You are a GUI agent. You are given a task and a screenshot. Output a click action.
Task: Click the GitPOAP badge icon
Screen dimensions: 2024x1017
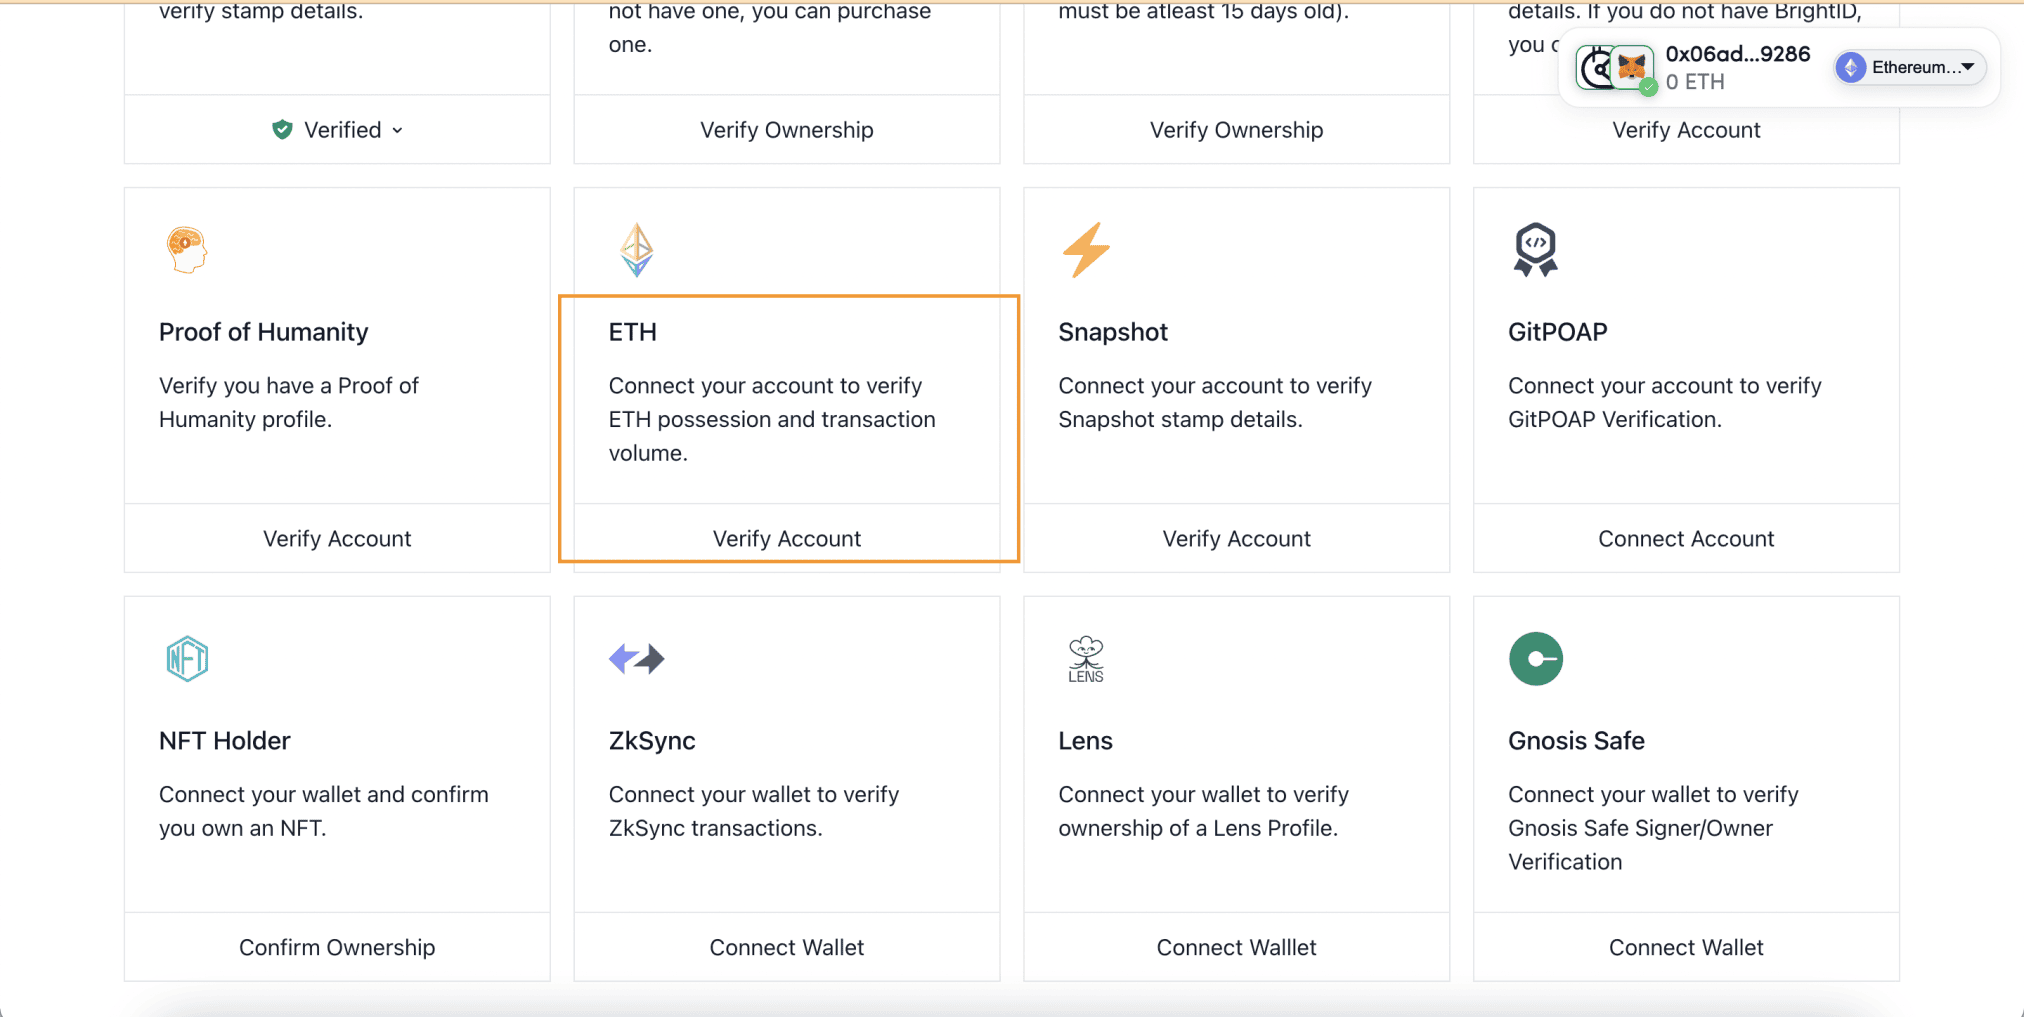point(1536,250)
